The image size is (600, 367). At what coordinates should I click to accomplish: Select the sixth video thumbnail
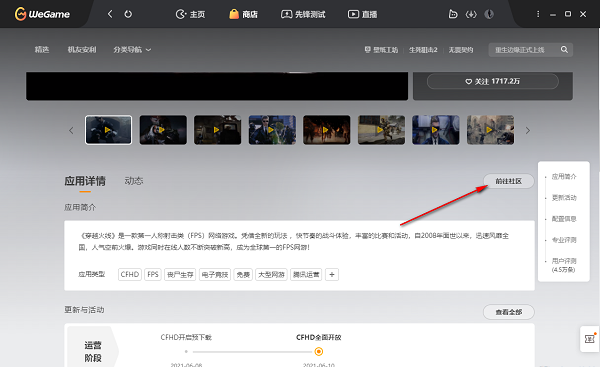(381, 130)
